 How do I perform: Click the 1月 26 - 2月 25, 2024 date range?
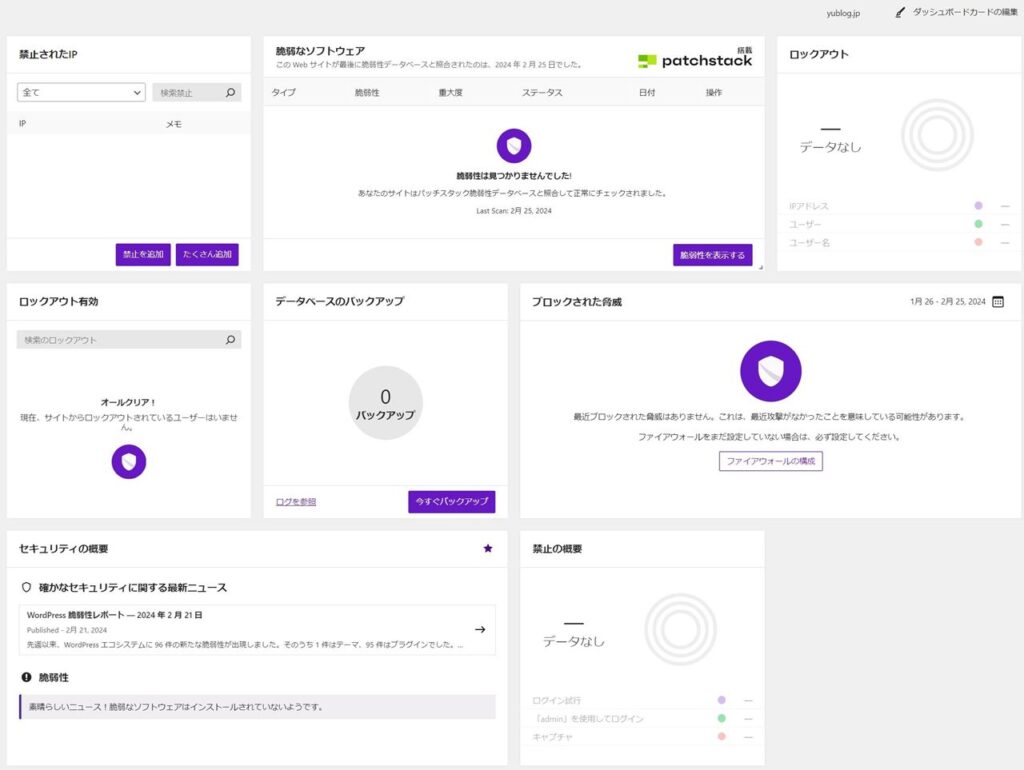coord(948,302)
